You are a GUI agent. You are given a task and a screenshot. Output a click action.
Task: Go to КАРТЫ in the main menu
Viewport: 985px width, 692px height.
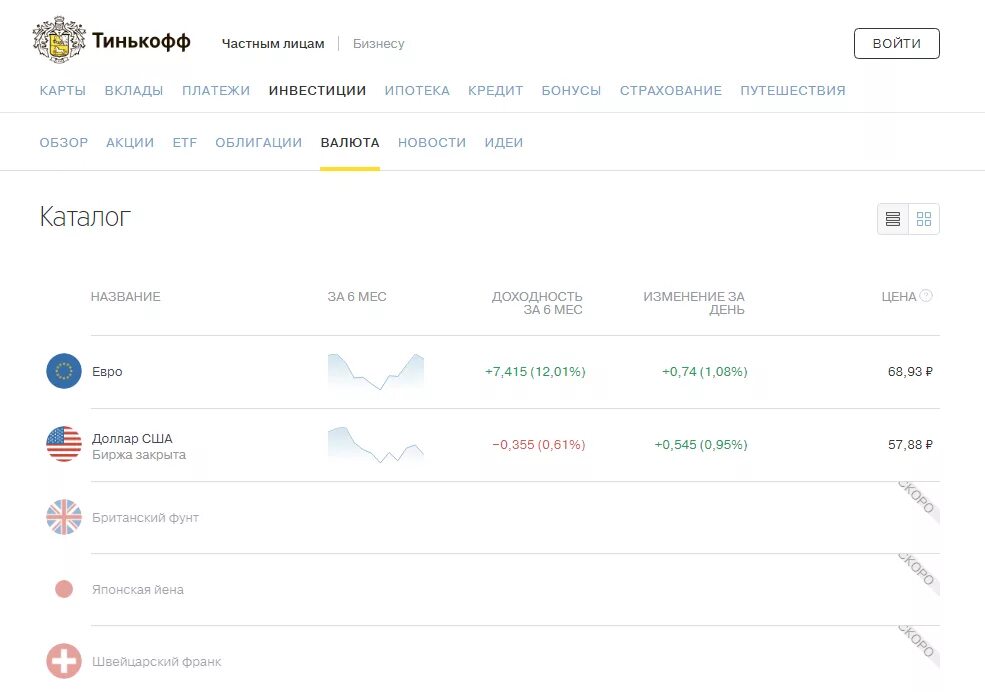pos(63,90)
